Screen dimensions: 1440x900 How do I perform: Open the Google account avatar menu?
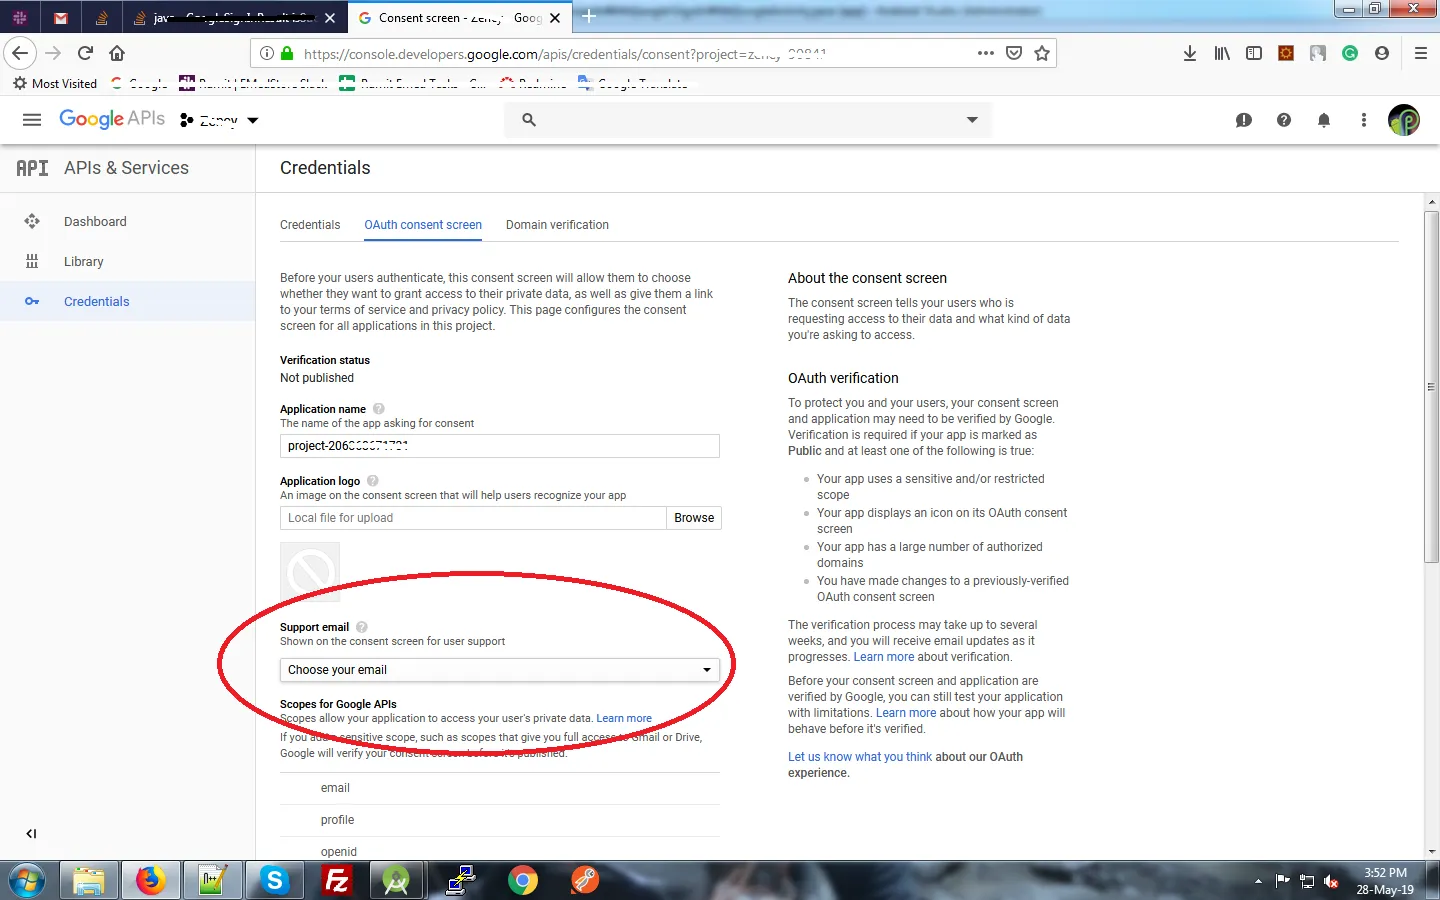click(x=1404, y=120)
